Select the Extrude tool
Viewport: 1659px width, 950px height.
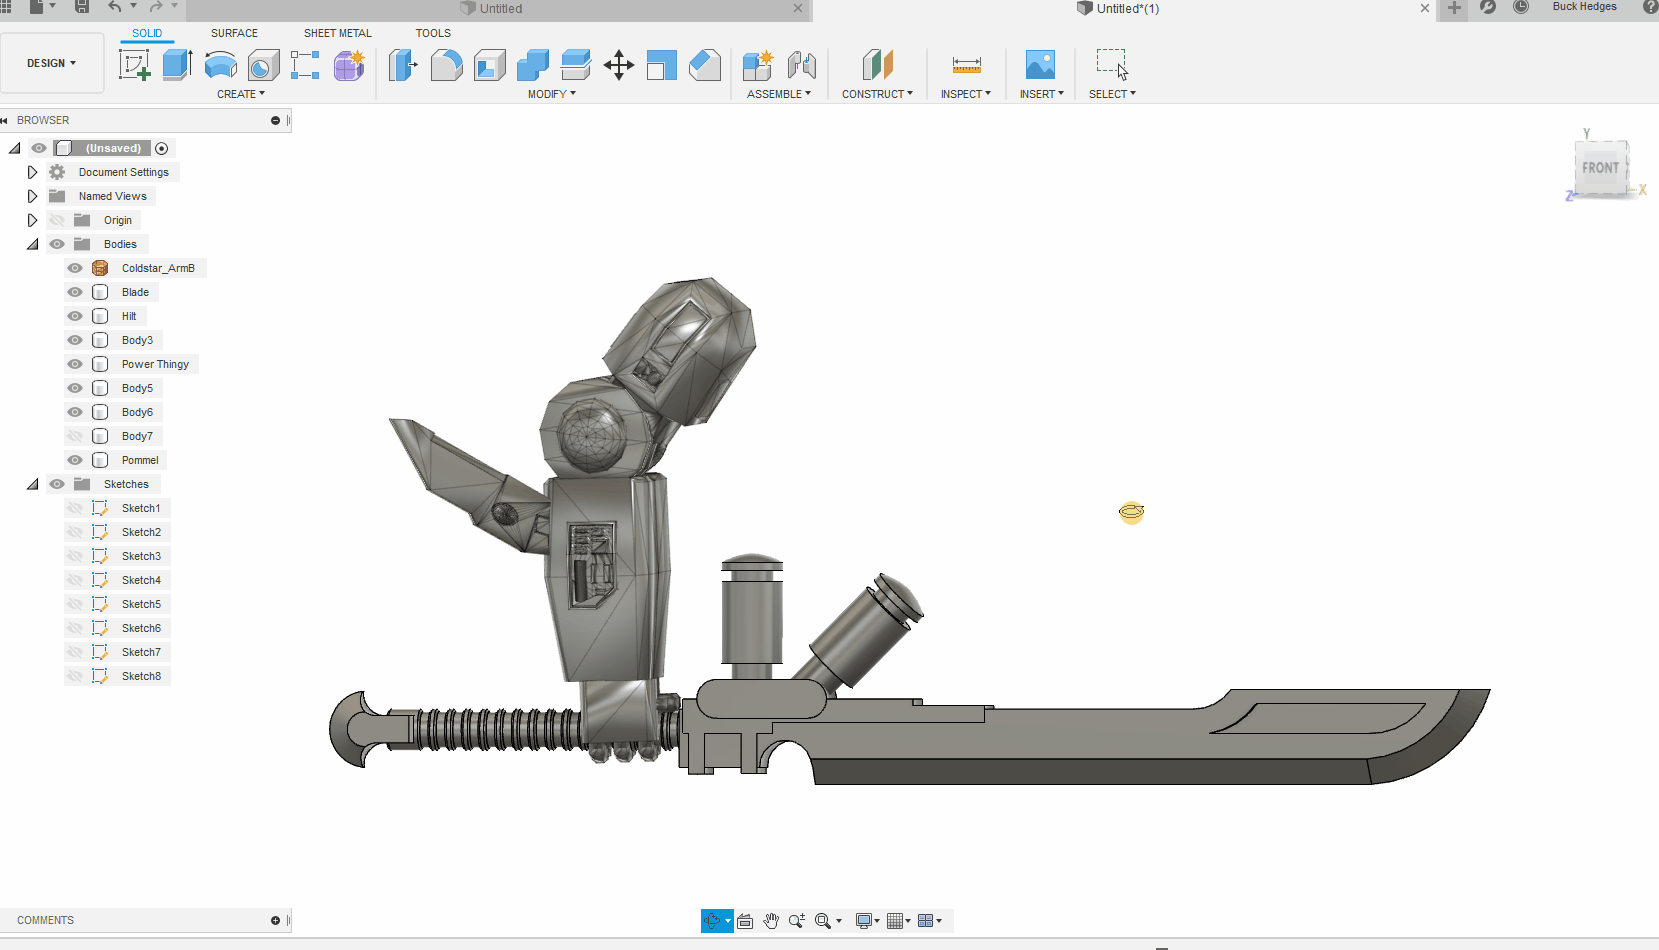177,65
